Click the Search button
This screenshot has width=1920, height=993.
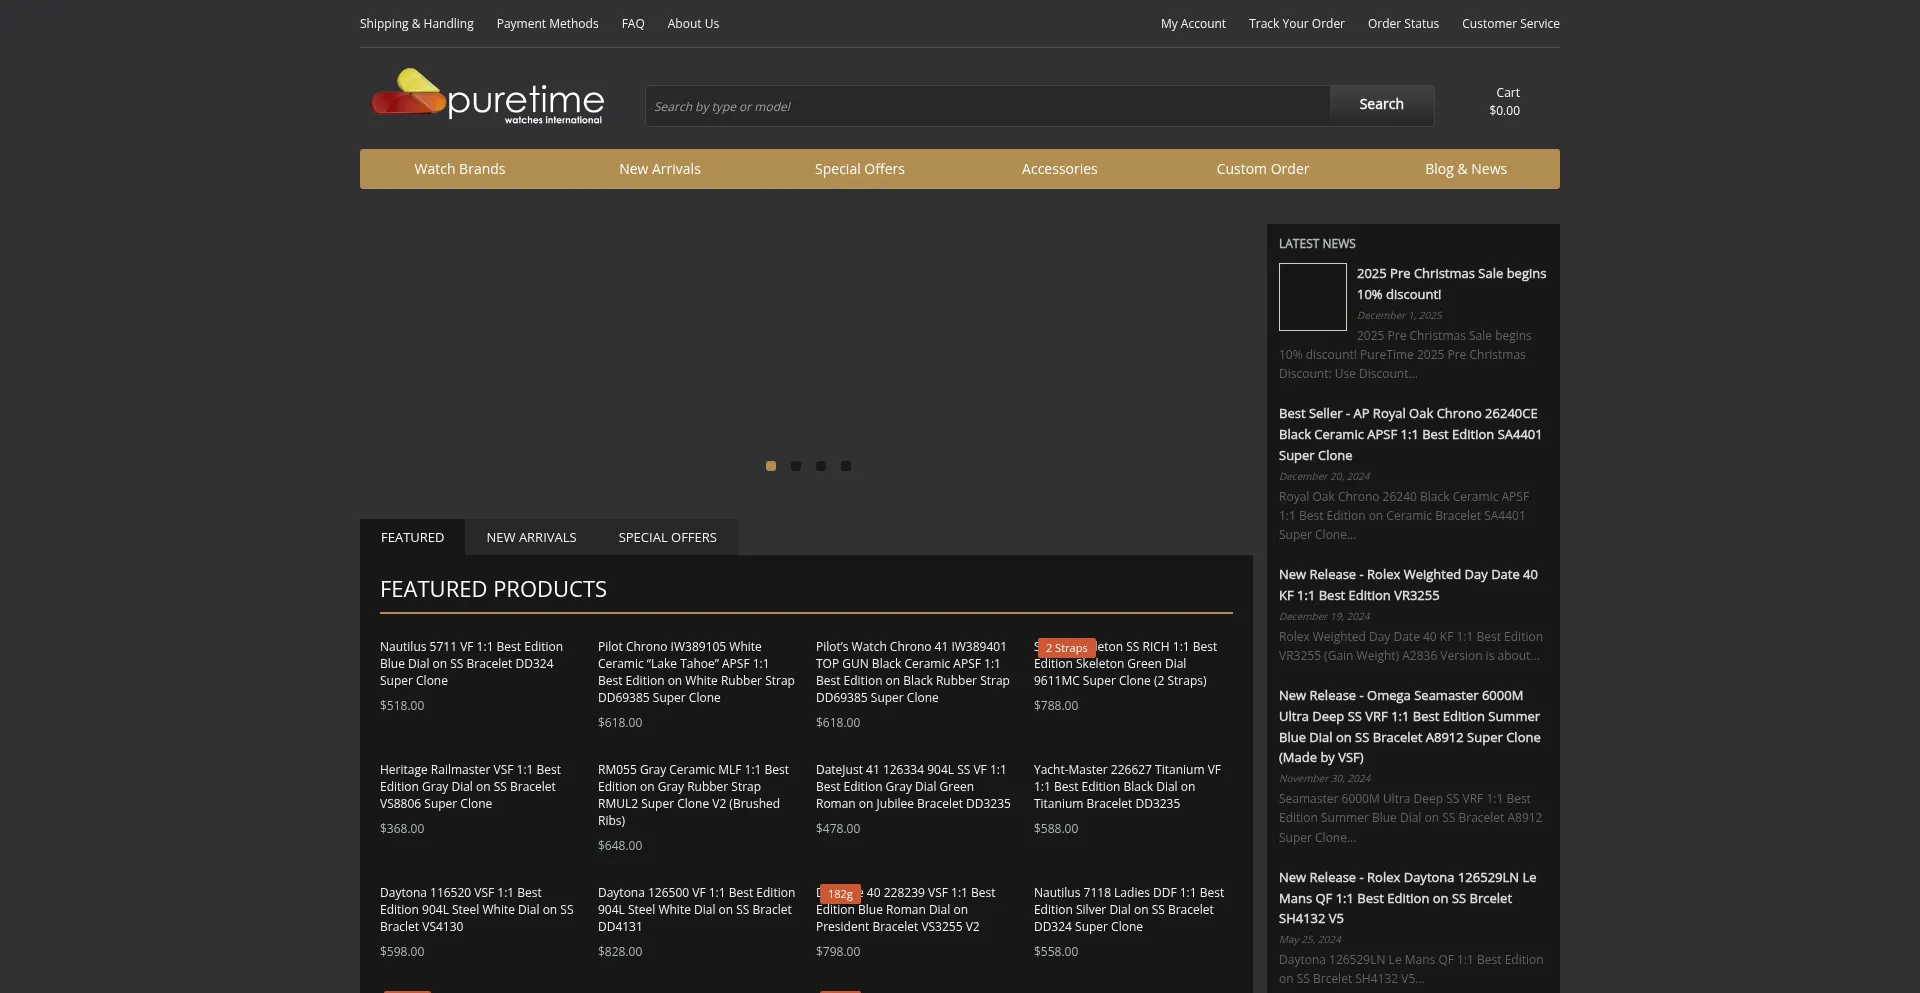pyautogui.click(x=1381, y=103)
